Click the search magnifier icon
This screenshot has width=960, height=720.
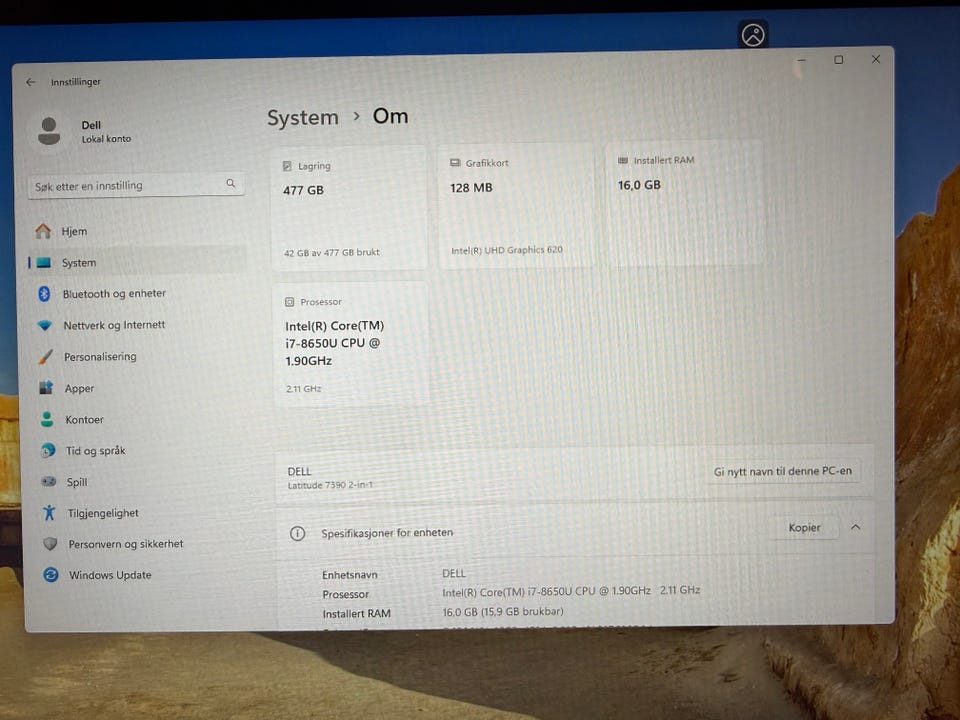click(231, 183)
